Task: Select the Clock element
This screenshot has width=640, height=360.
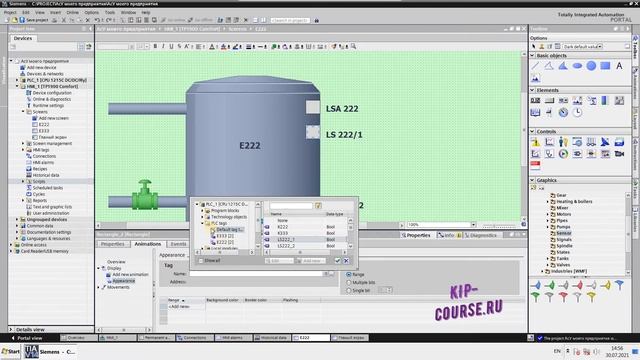Action: pyautogui.click(x=577, y=112)
